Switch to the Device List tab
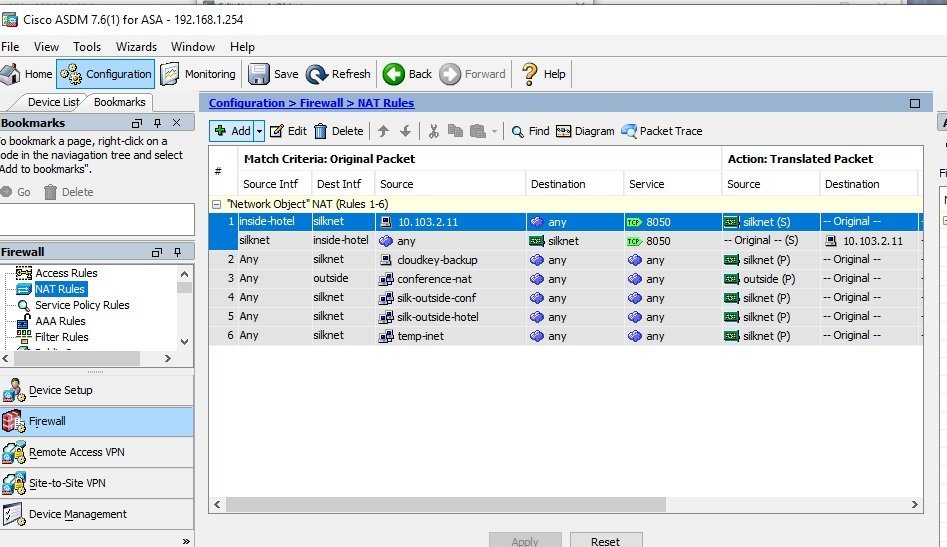The width and height of the screenshot is (947, 547). [x=53, y=102]
